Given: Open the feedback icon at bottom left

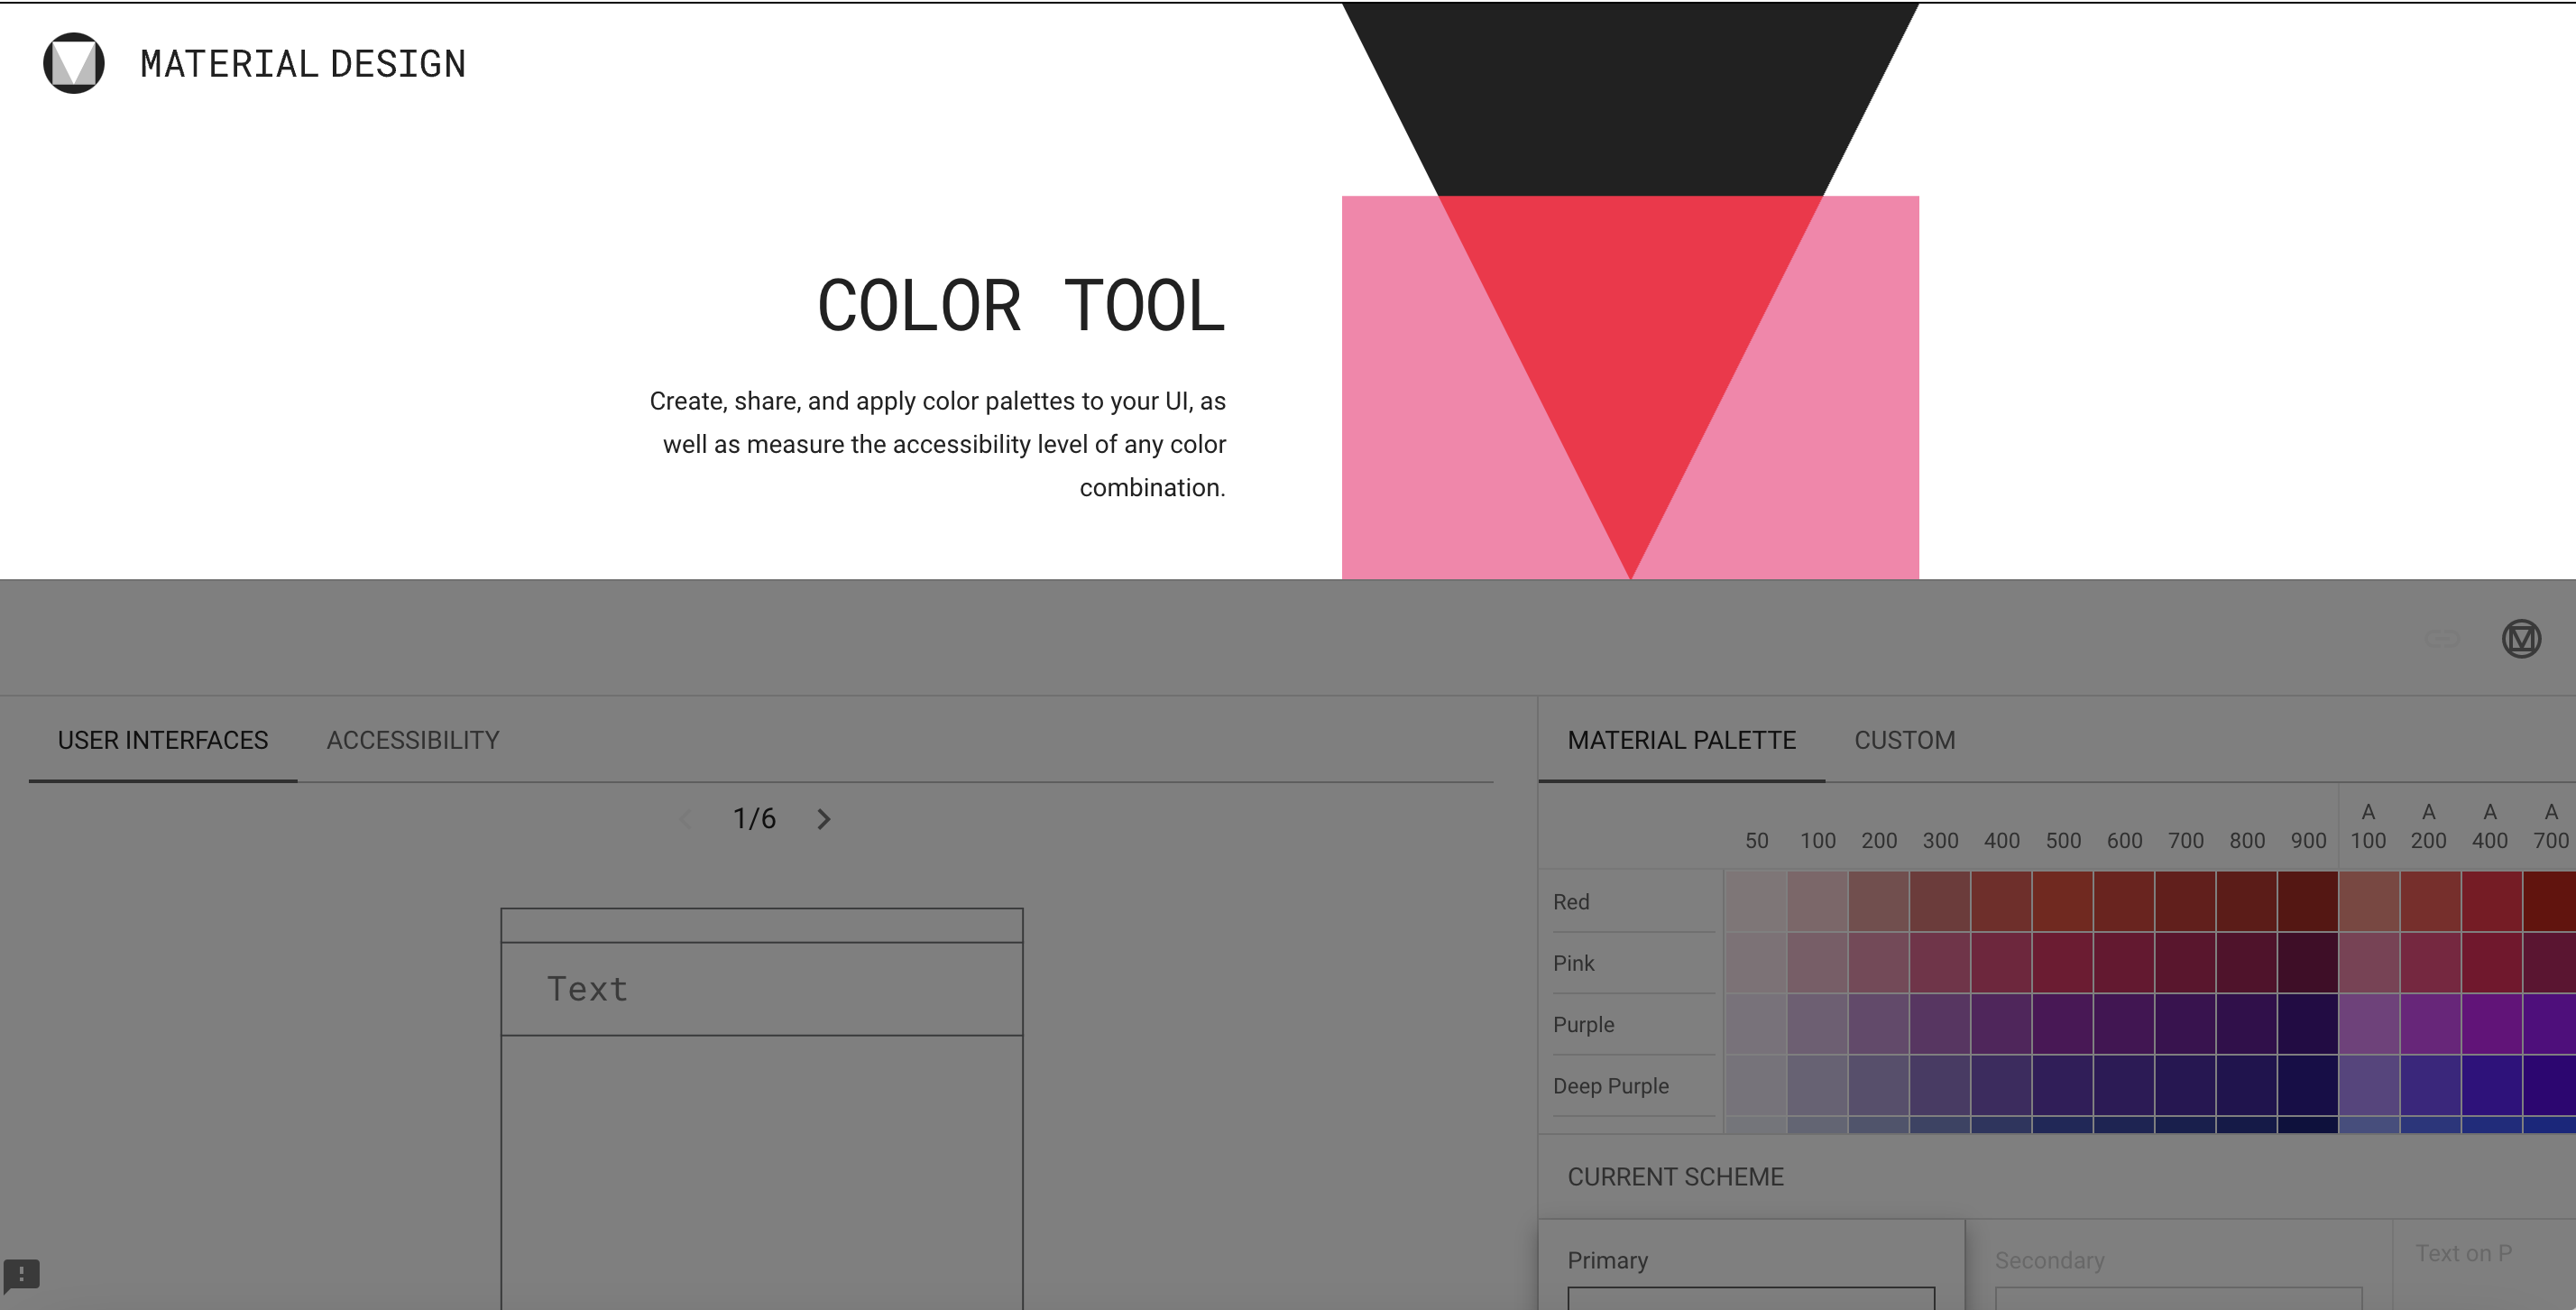Looking at the screenshot, I should click(x=21, y=1275).
